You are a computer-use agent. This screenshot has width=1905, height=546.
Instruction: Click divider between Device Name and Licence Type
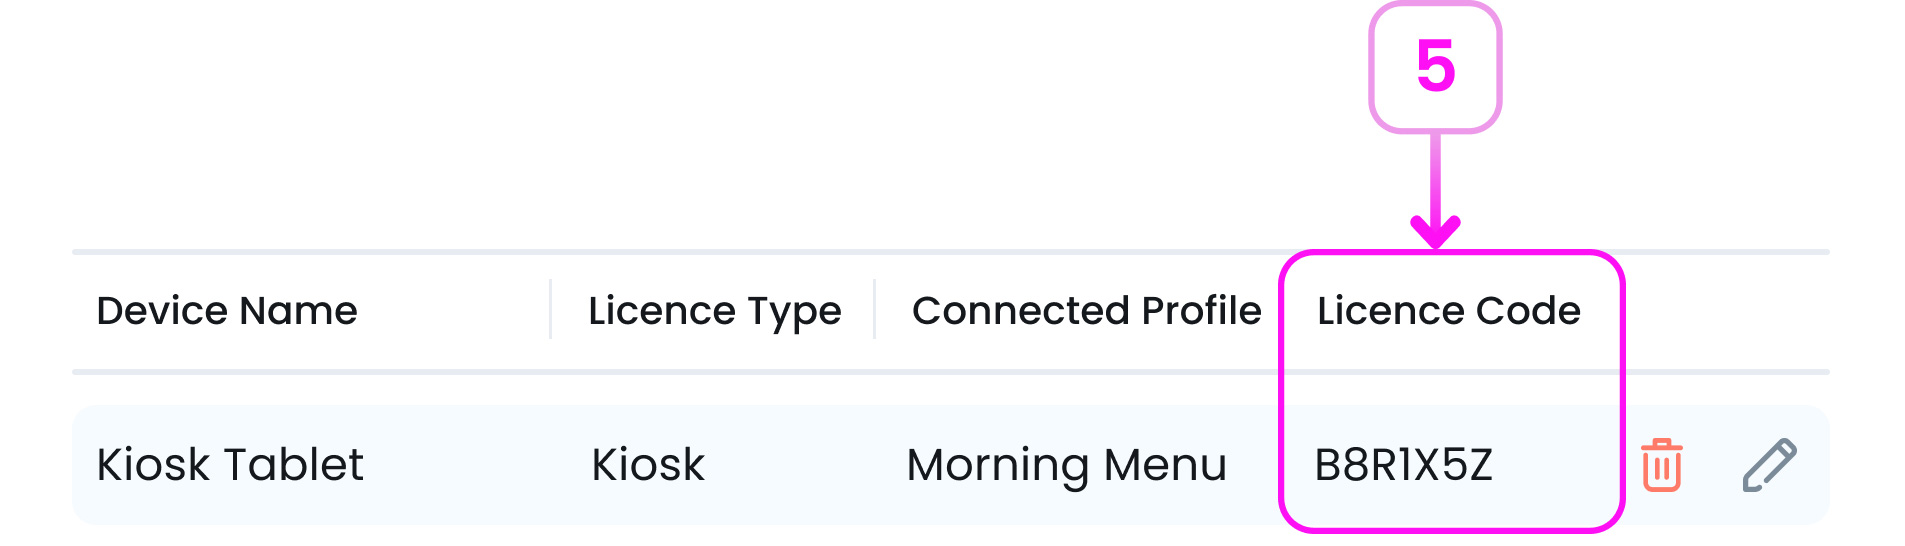(551, 310)
